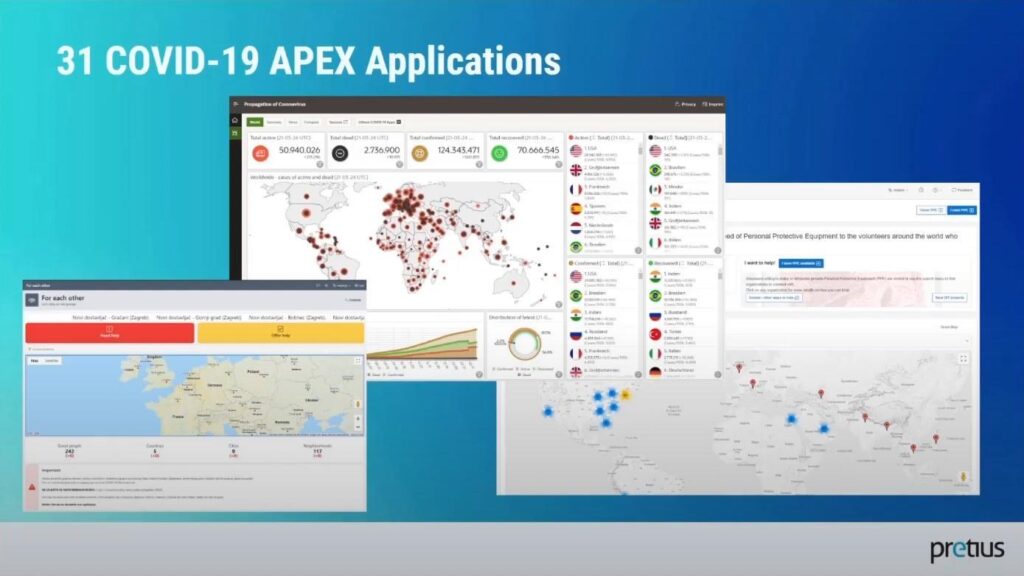Image resolution: width=1024 pixels, height=576 pixels.
Task: Click the red Total active icon
Action: pyautogui.click(x=261, y=153)
